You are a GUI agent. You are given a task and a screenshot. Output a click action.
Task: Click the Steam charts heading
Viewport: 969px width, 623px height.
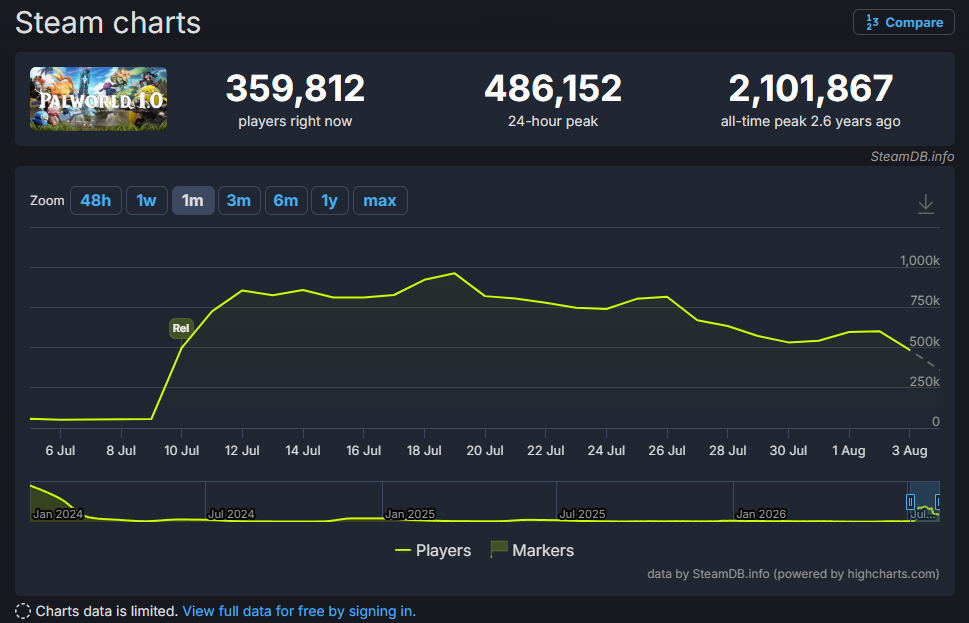point(108,23)
